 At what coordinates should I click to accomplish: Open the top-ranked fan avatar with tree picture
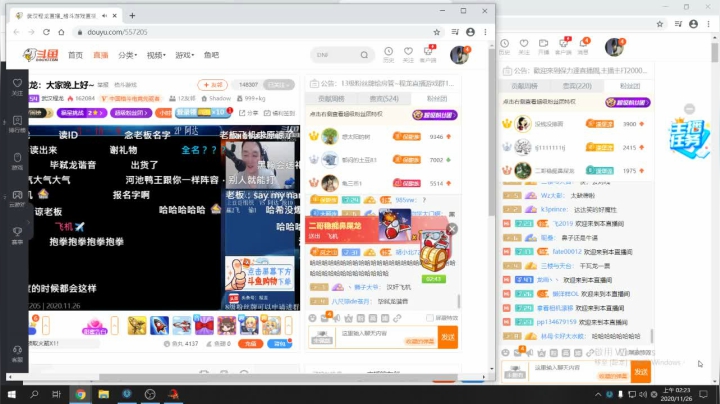(330, 136)
